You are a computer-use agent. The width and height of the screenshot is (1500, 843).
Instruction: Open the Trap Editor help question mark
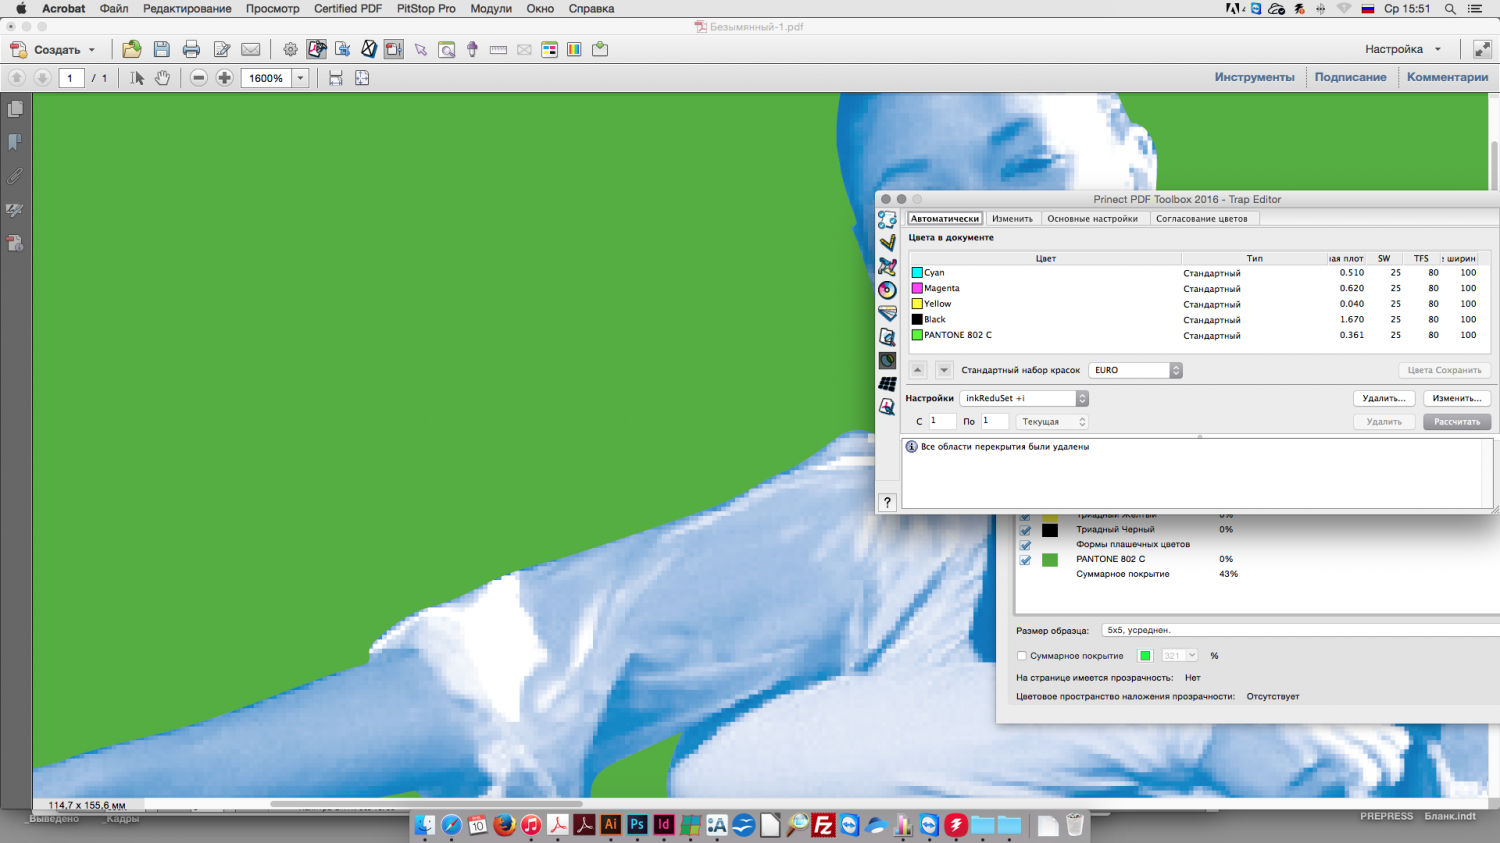(887, 502)
